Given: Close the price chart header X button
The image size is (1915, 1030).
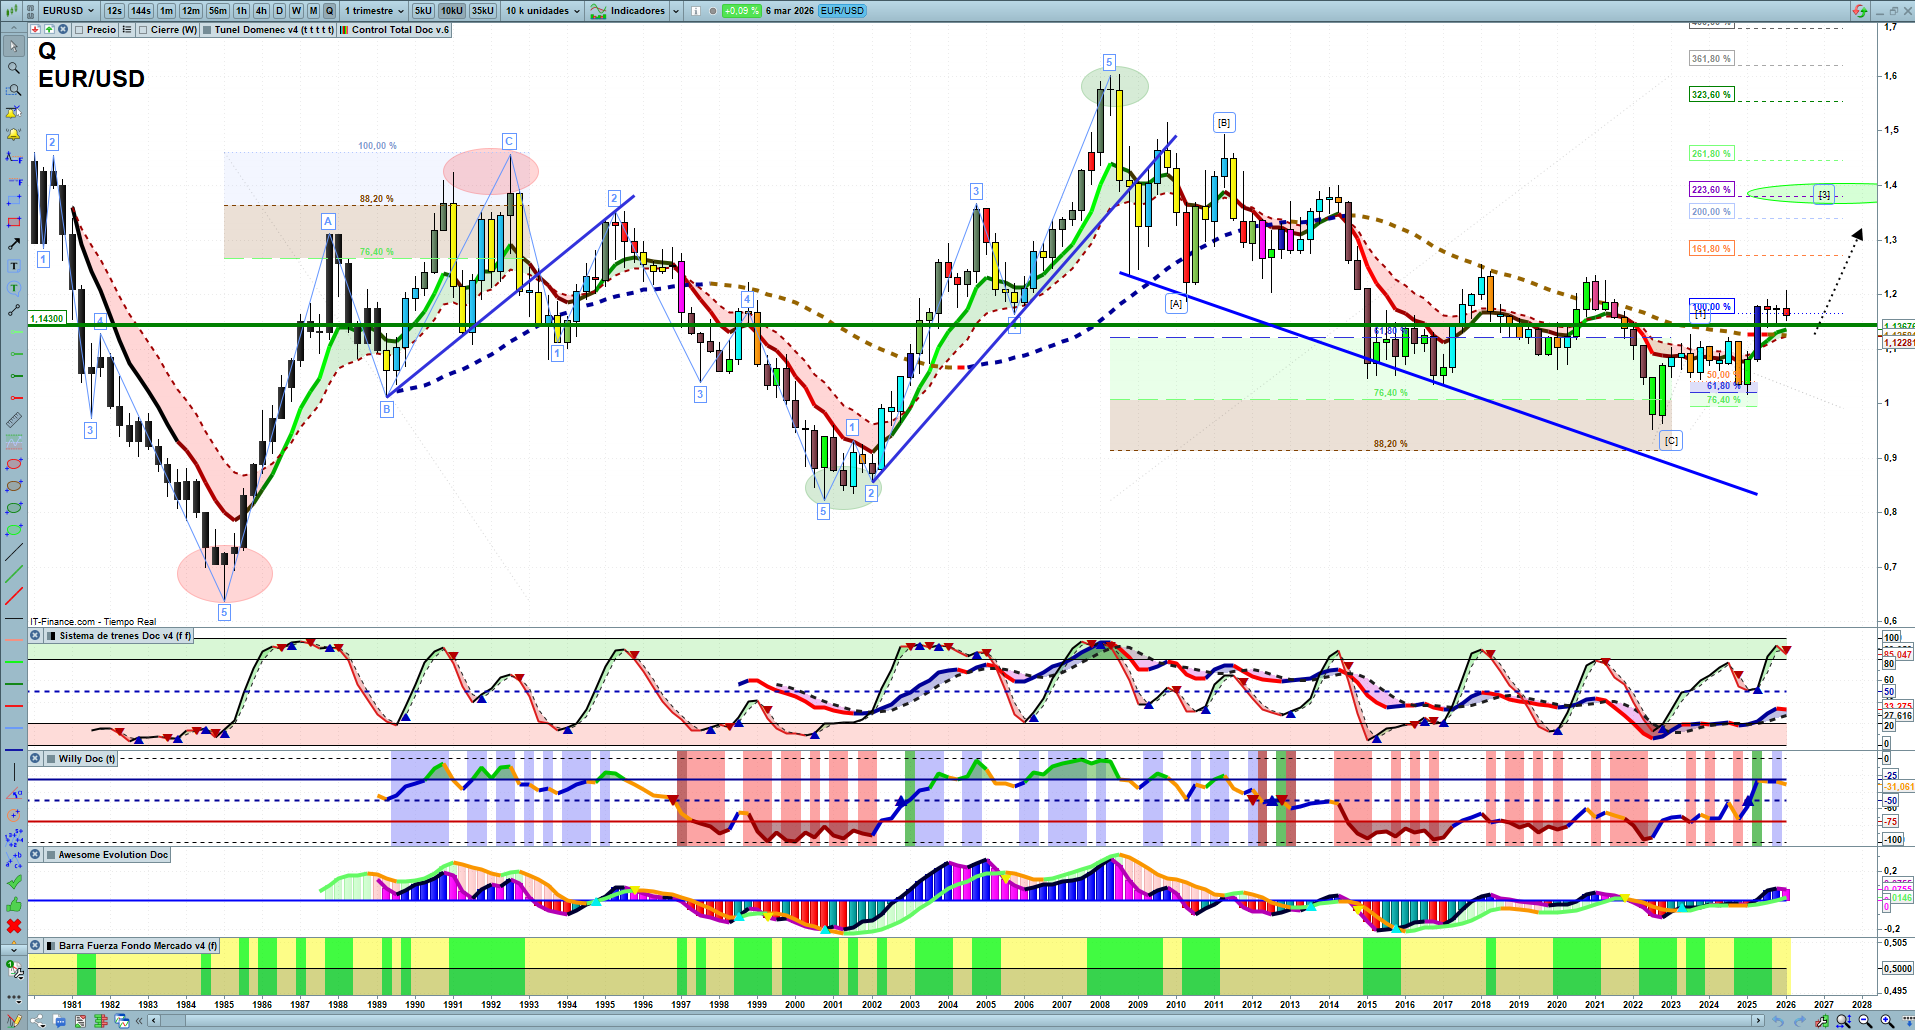Looking at the screenshot, I should 63,30.
